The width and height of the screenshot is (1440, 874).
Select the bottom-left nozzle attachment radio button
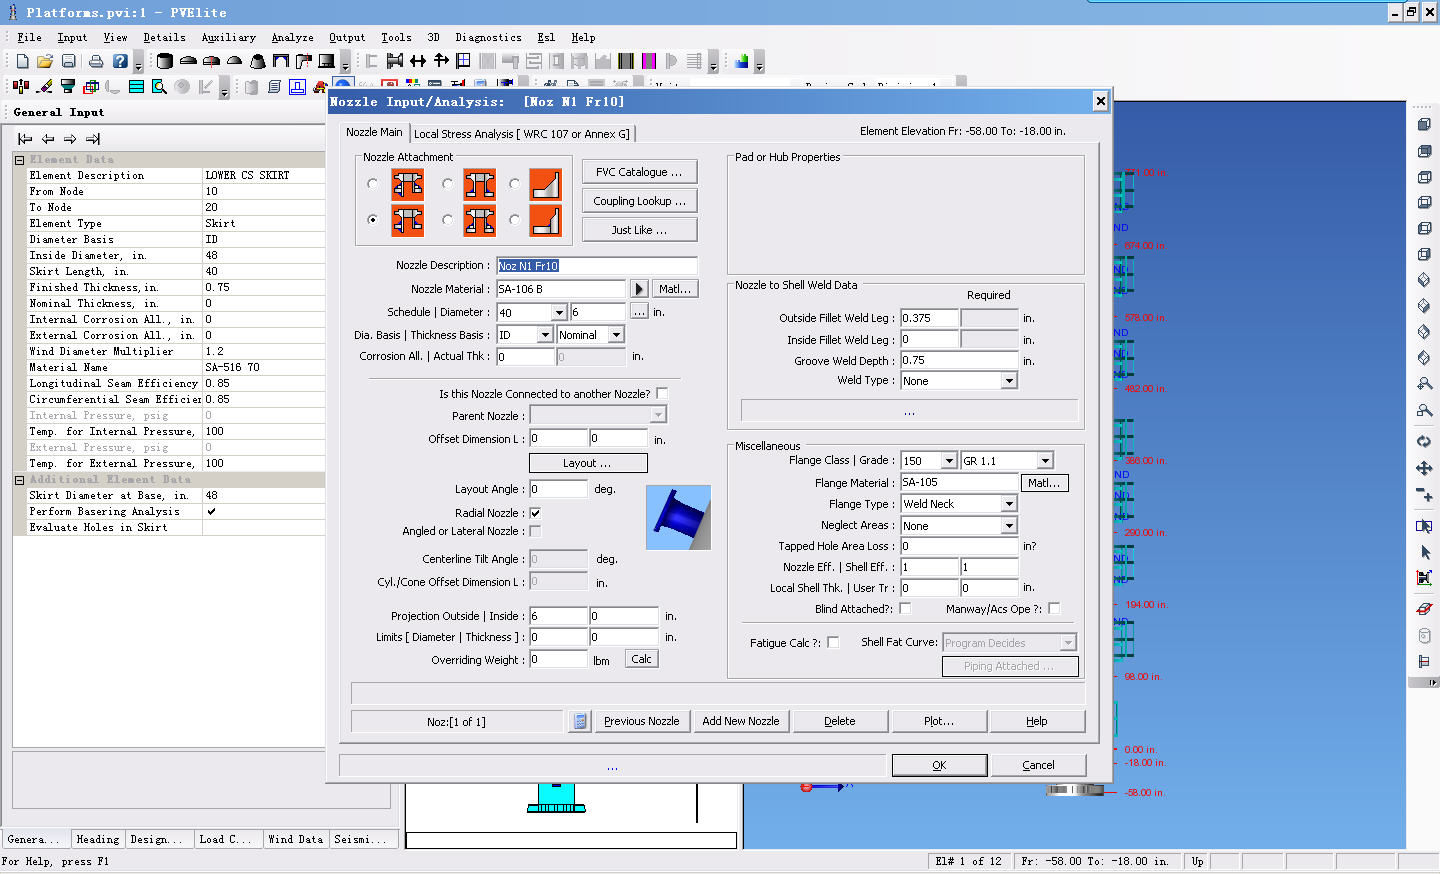point(373,220)
